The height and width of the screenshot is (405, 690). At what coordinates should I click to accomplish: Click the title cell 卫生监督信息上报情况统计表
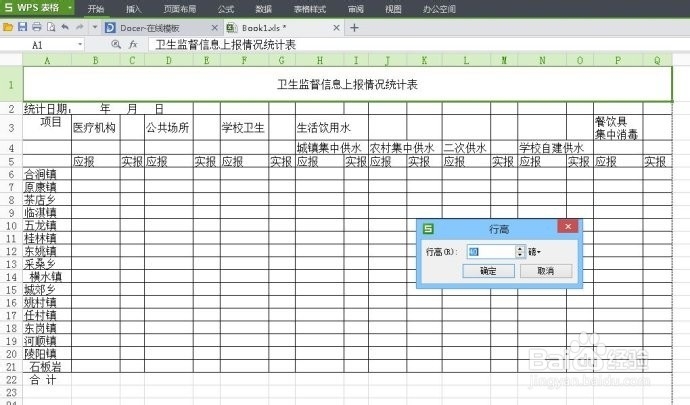(x=347, y=84)
